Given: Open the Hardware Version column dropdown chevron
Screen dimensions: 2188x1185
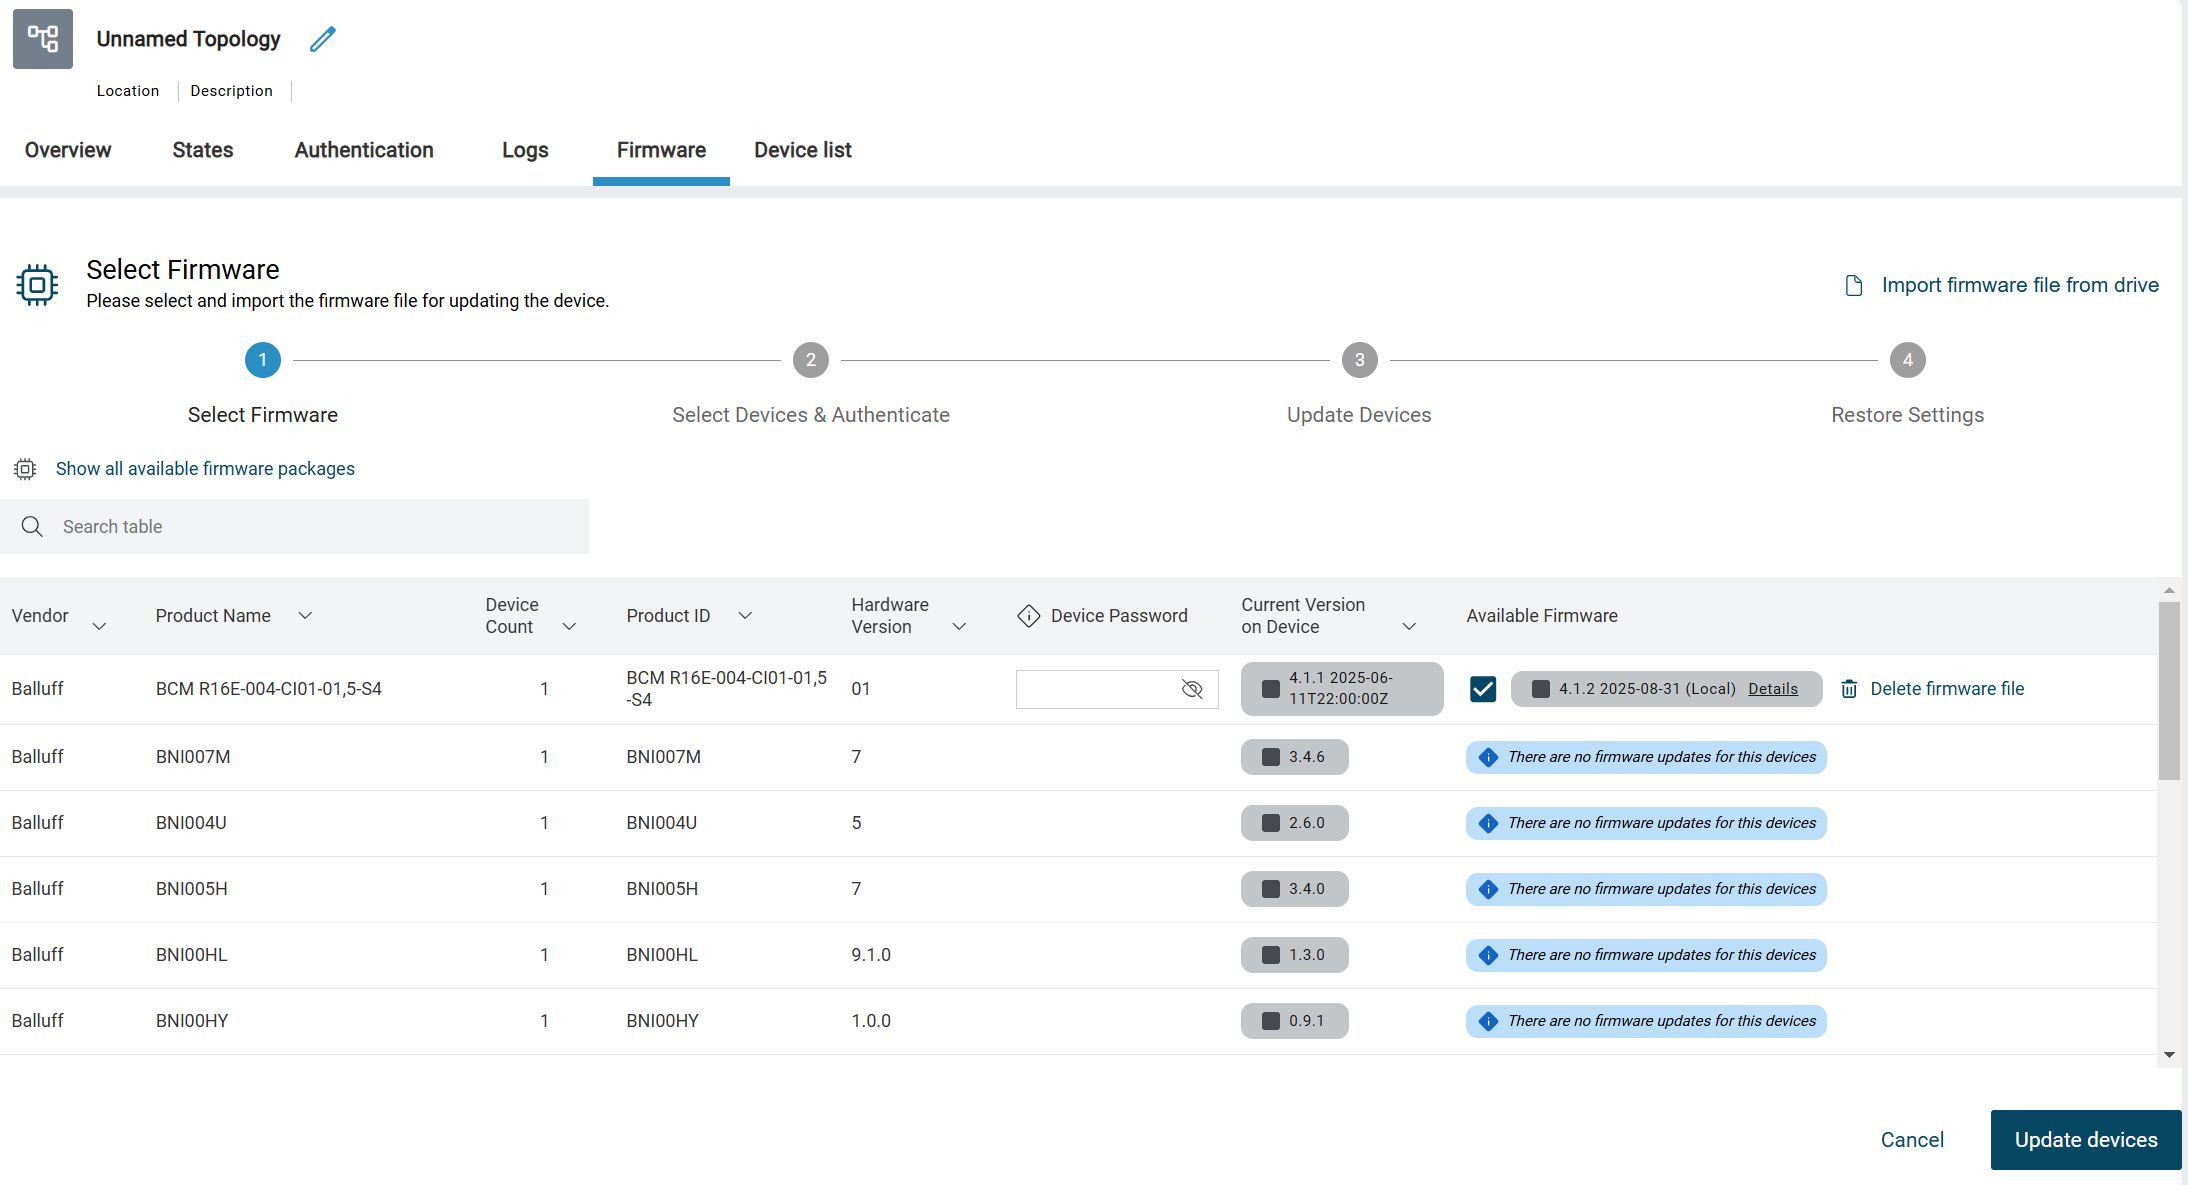Looking at the screenshot, I should [959, 627].
